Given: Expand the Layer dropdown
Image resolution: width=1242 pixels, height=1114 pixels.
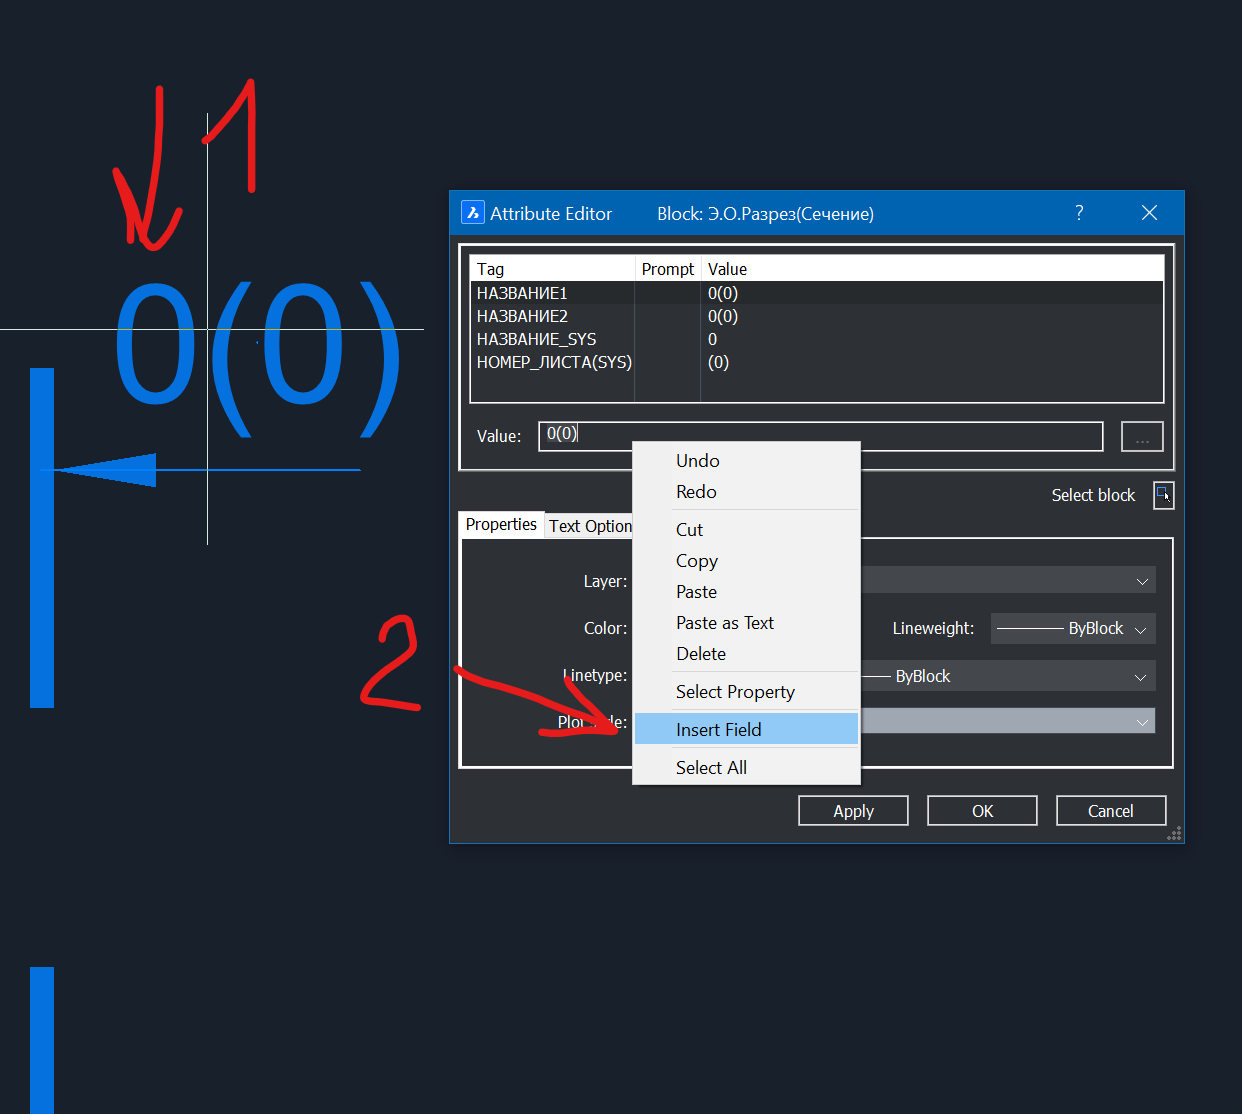Looking at the screenshot, I should (1141, 581).
